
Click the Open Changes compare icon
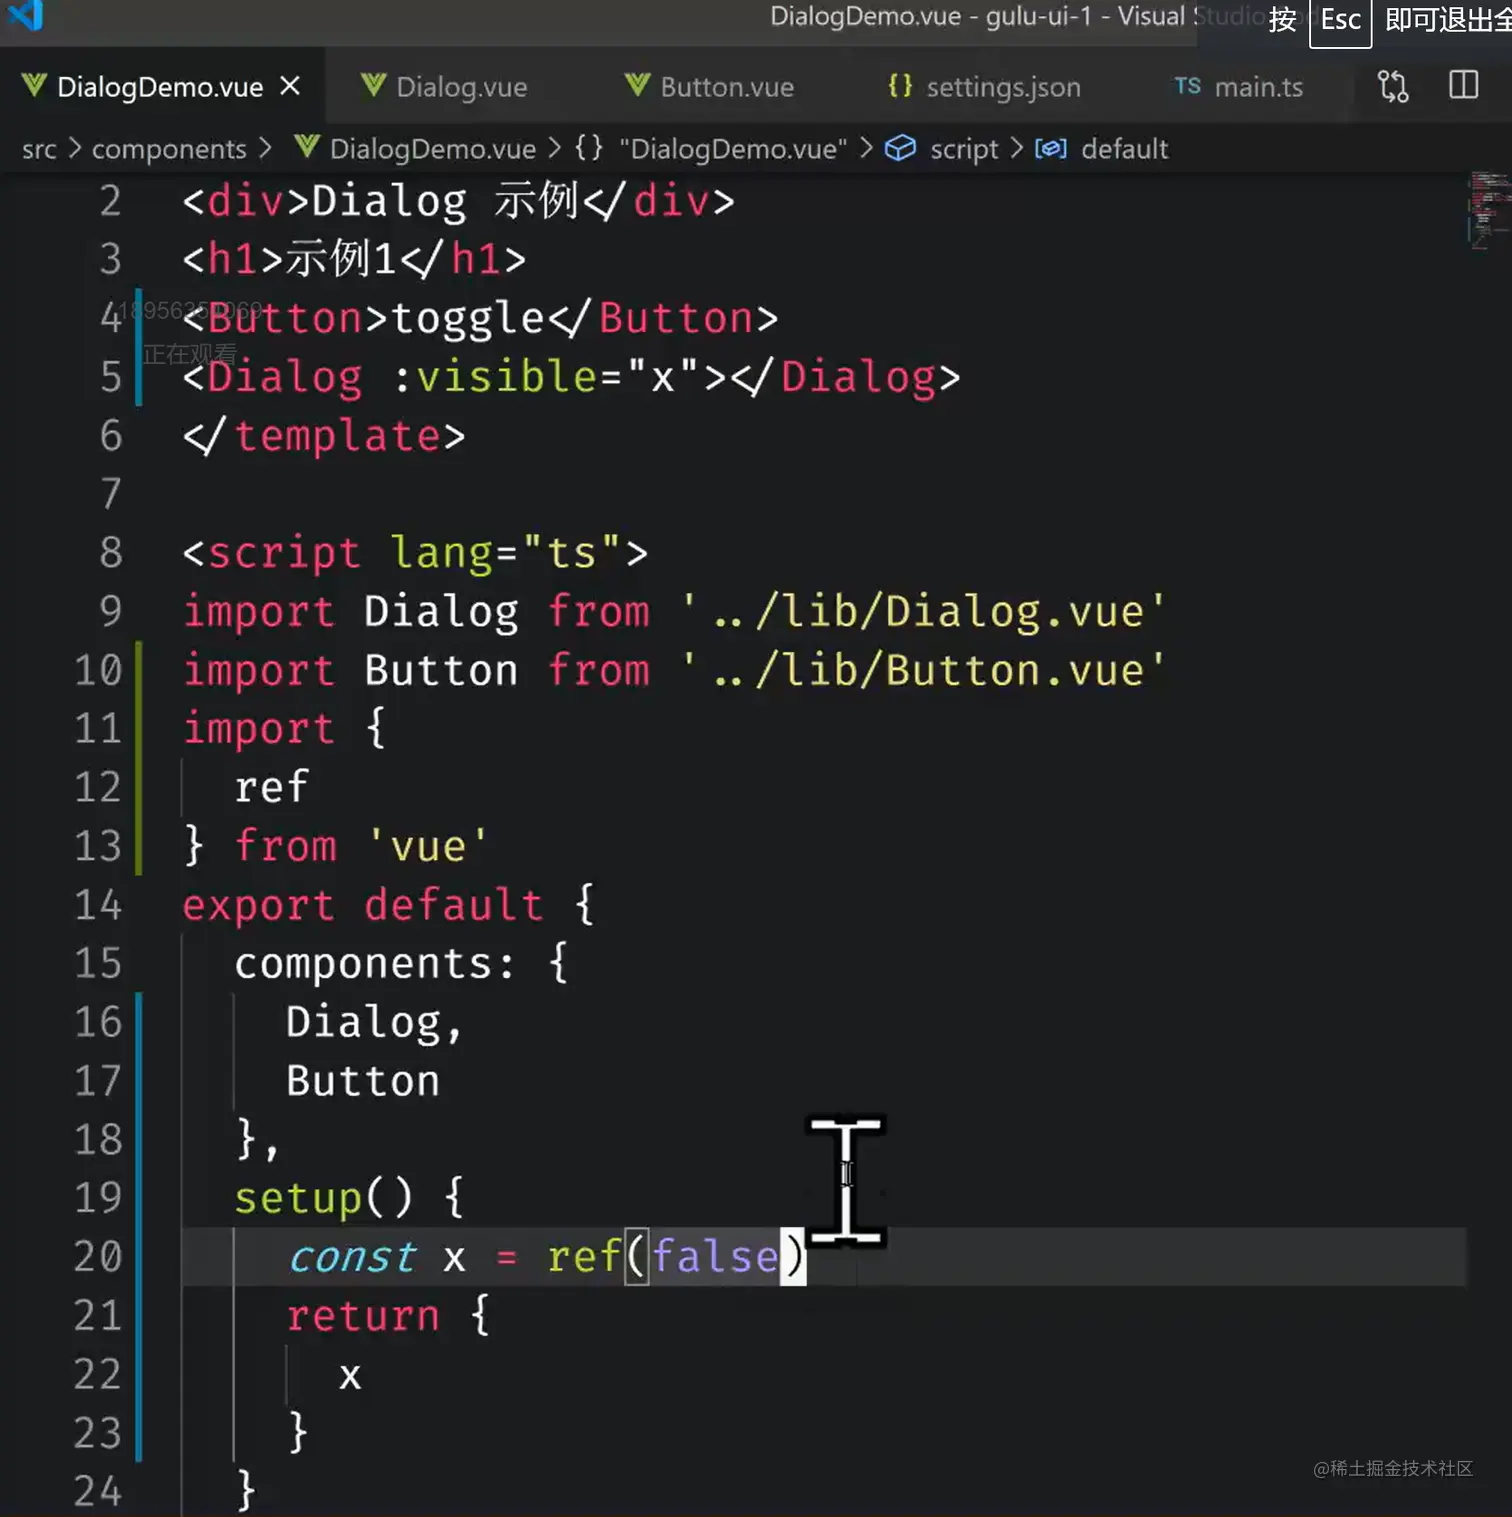[x=1393, y=86]
